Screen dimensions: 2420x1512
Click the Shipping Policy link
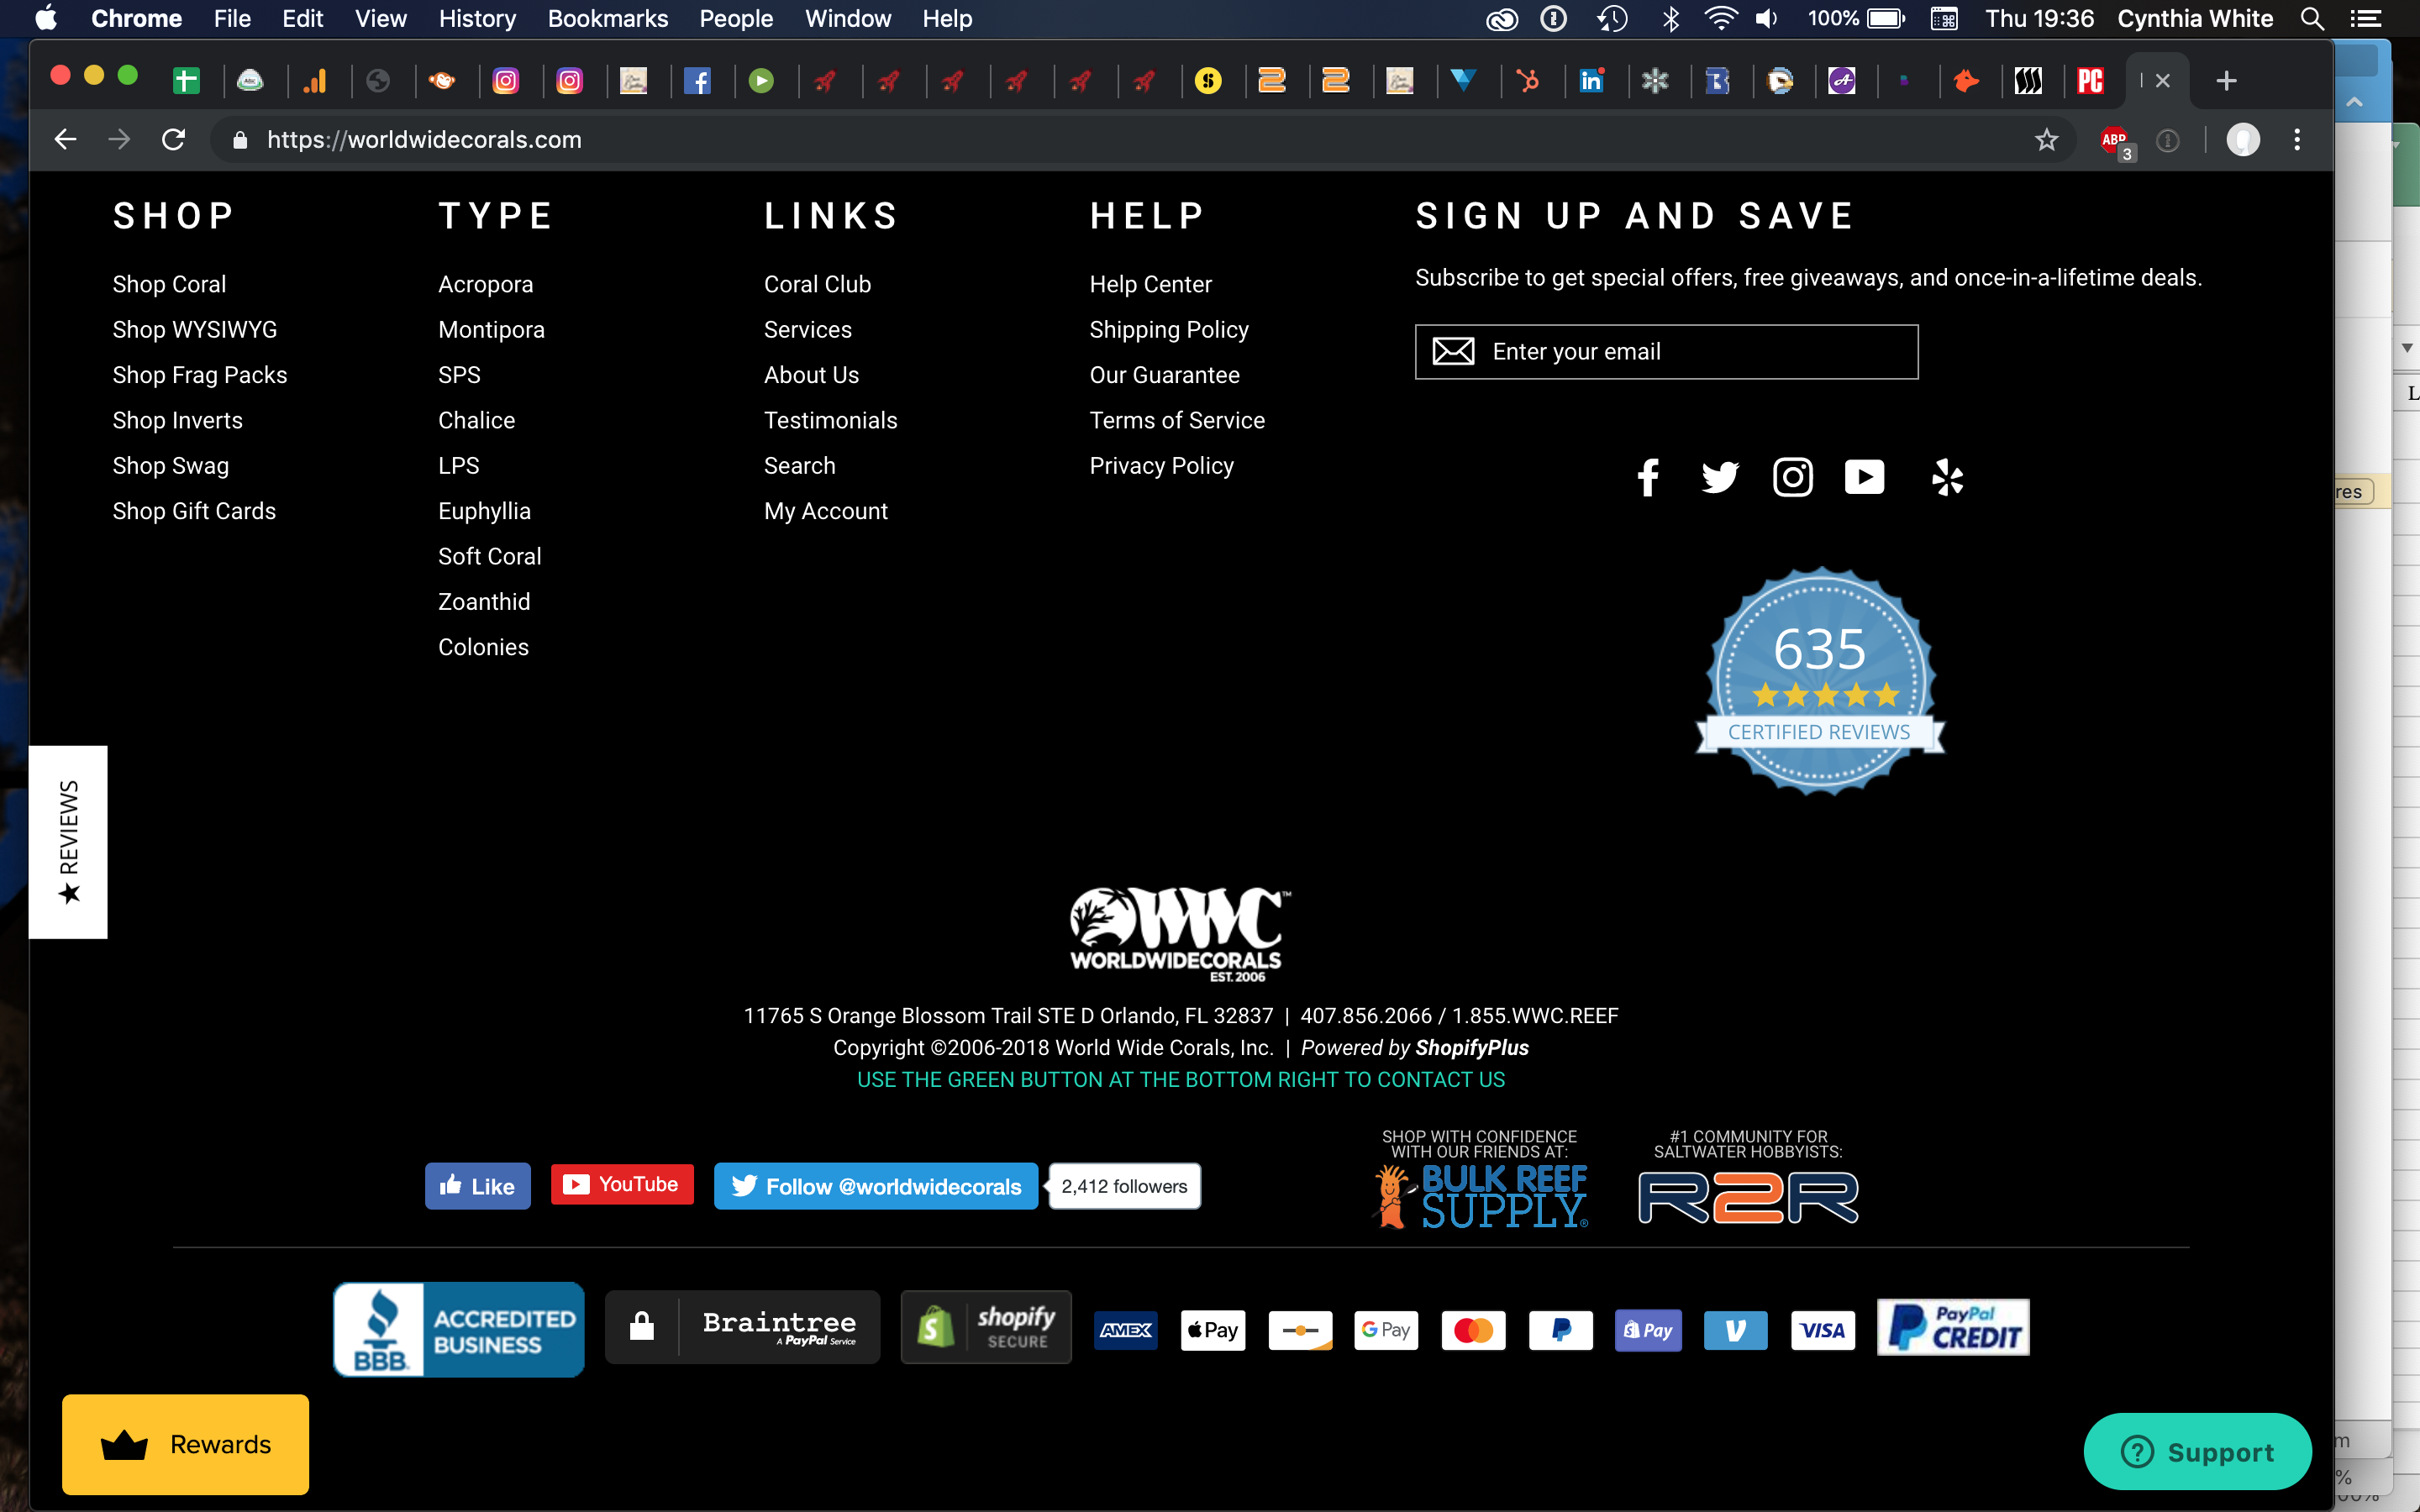1169,330
